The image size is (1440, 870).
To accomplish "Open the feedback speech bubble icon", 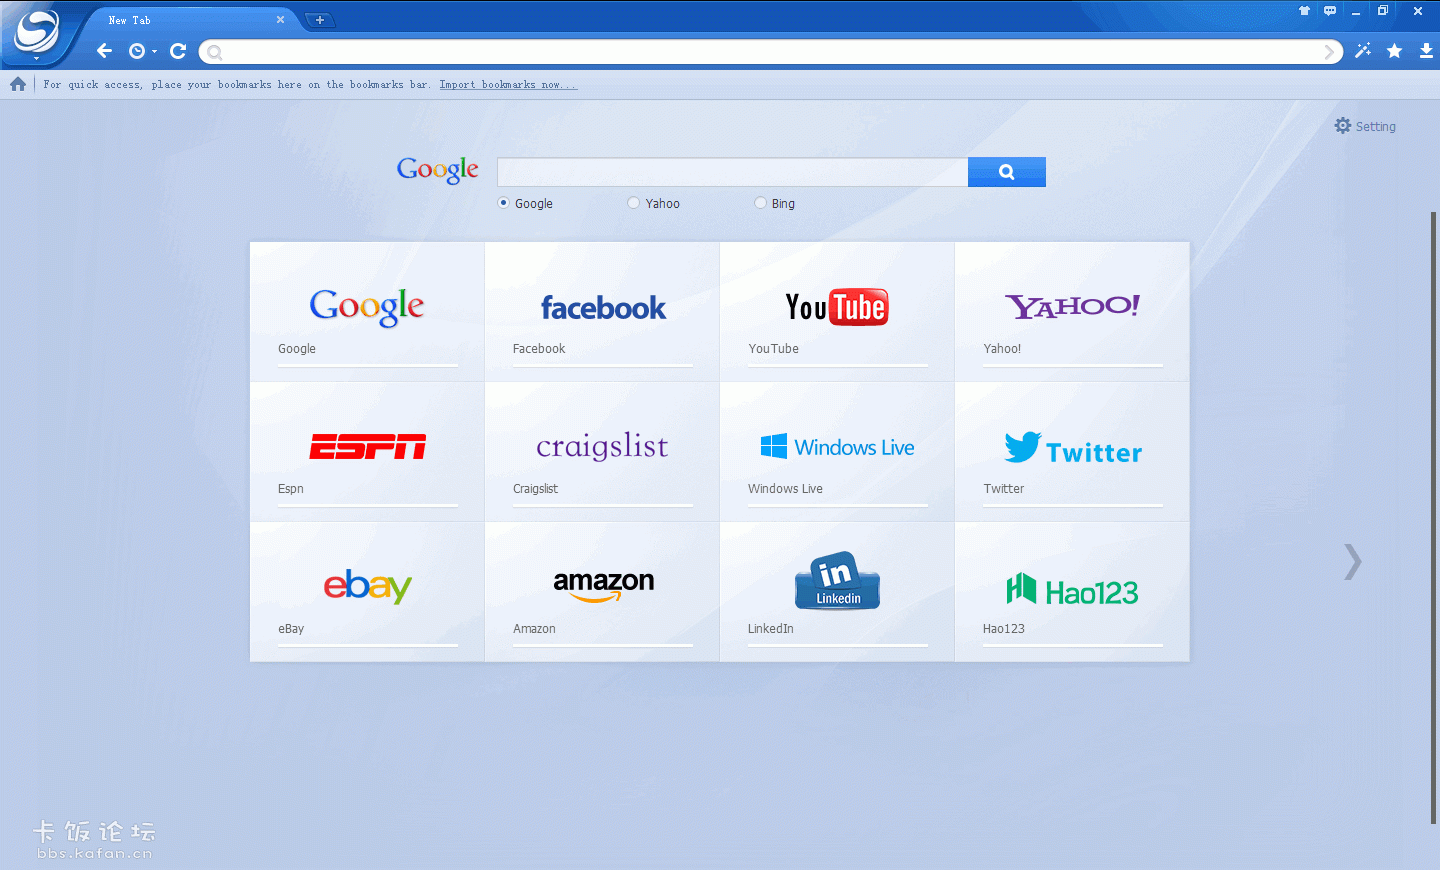I will (x=1330, y=11).
